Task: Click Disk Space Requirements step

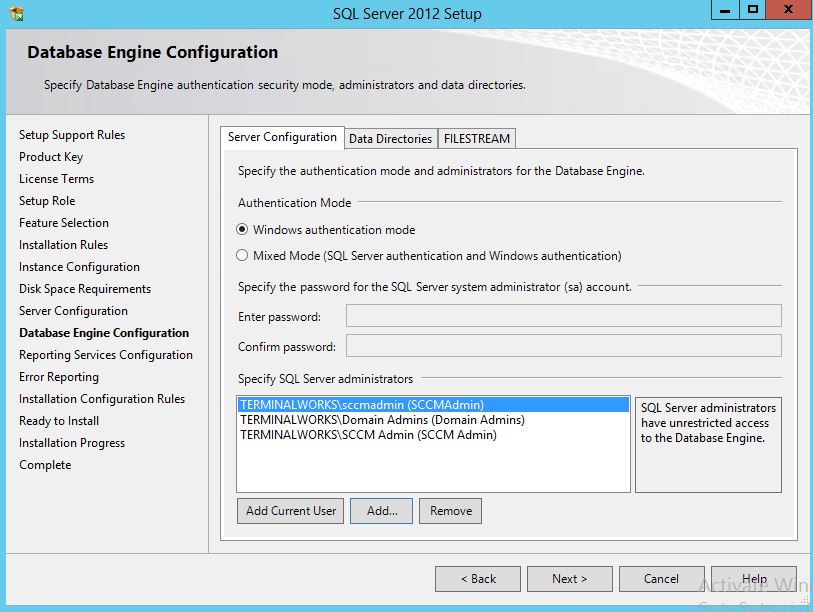Action: point(85,289)
